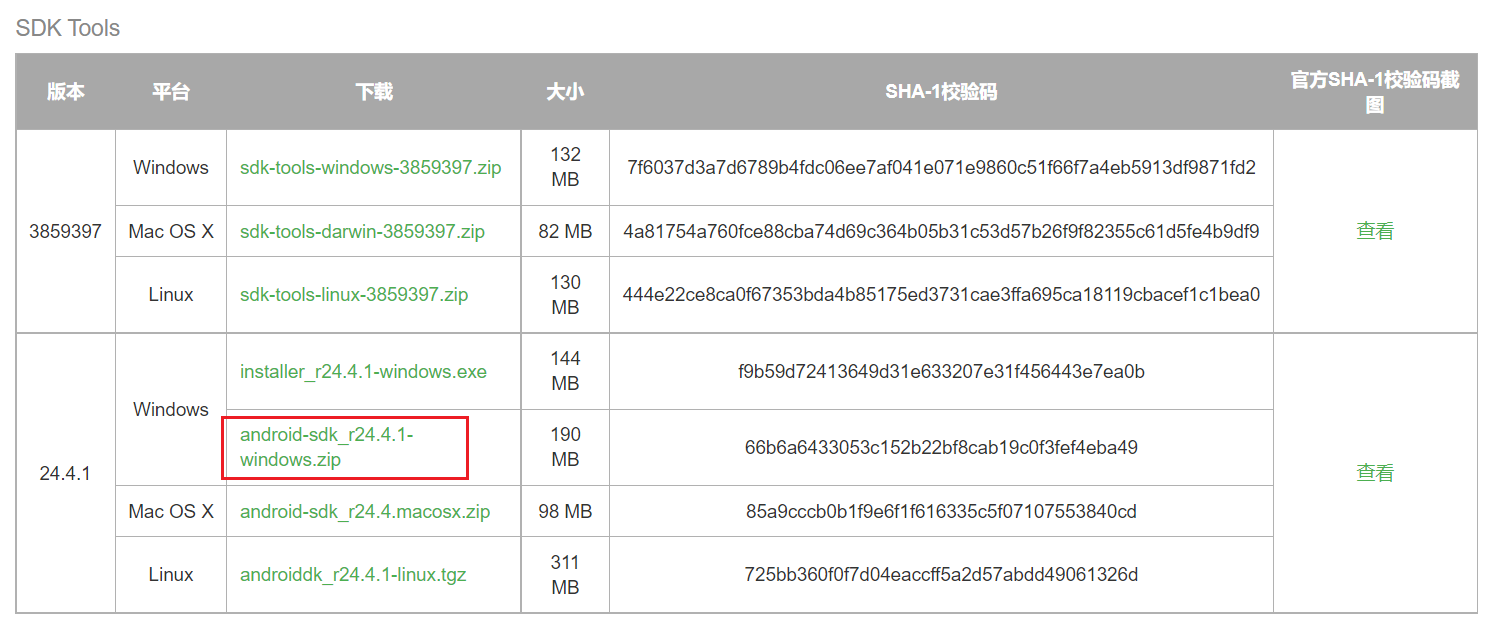Download android-sdk_r24.4.macosx.zip

(365, 512)
